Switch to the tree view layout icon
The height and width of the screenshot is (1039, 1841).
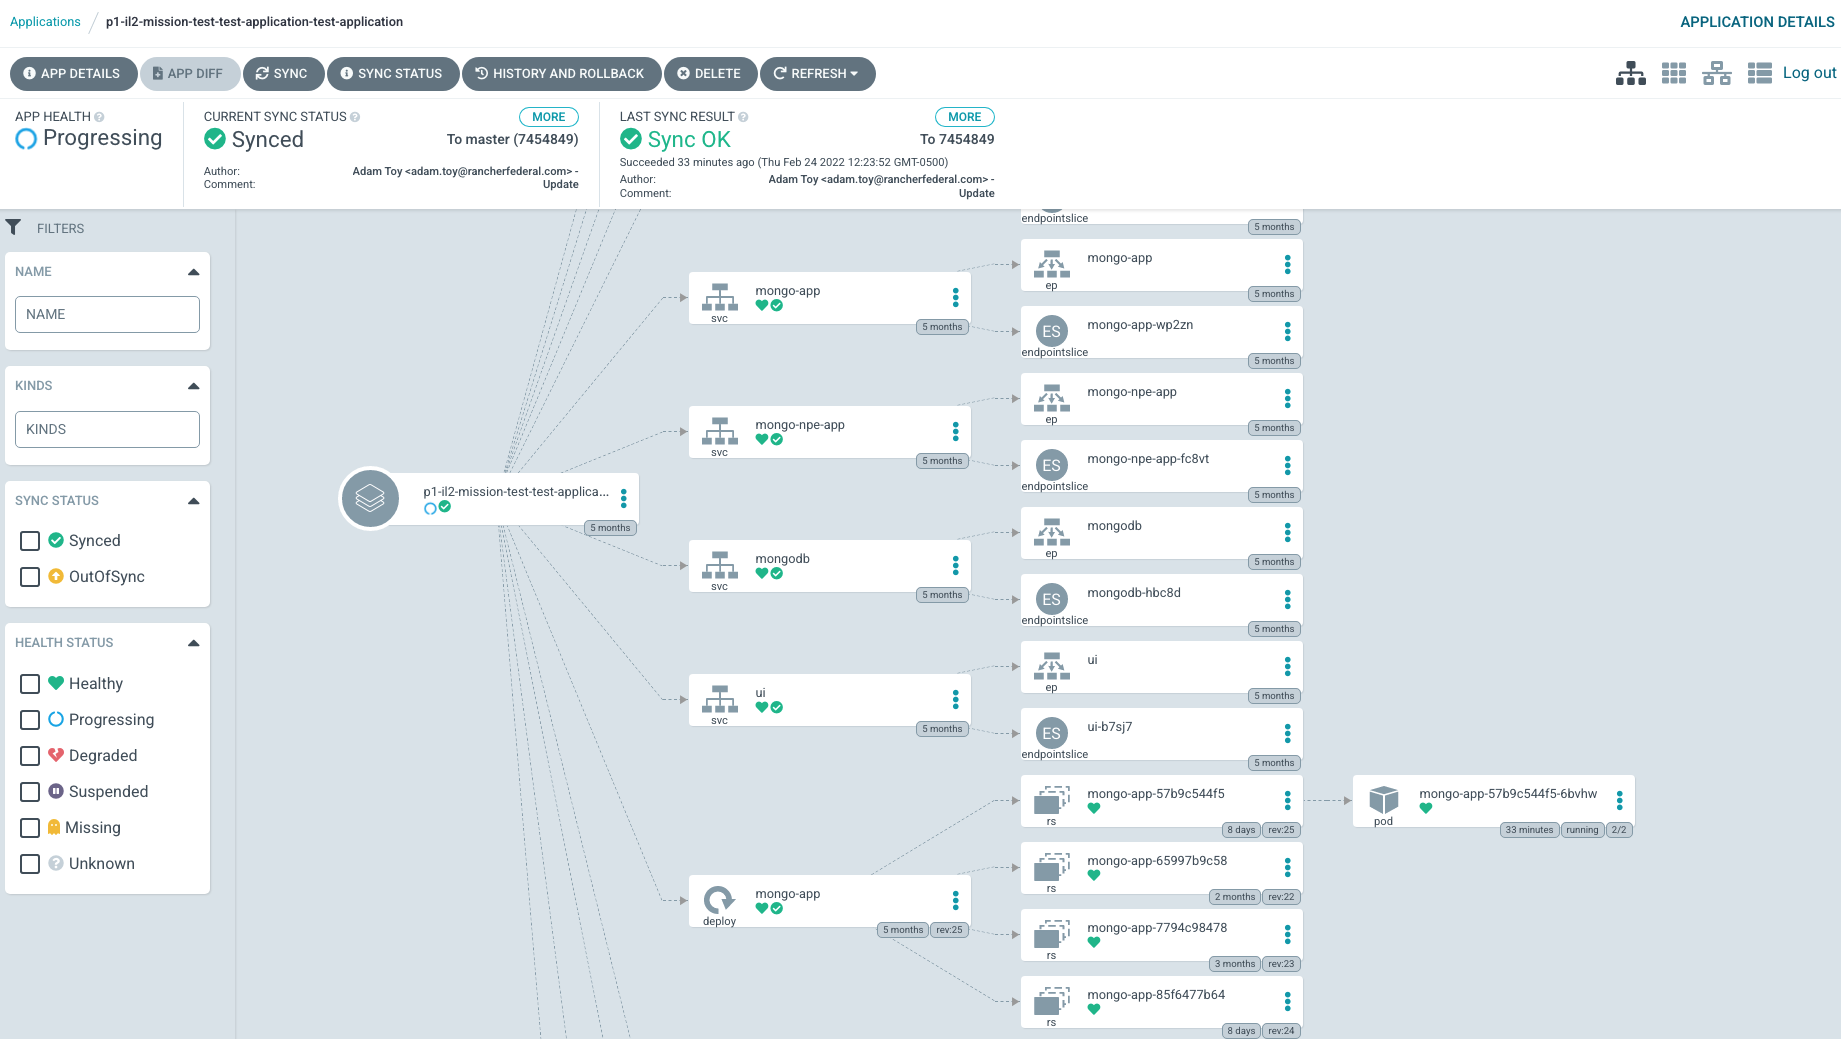[x=1630, y=73]
